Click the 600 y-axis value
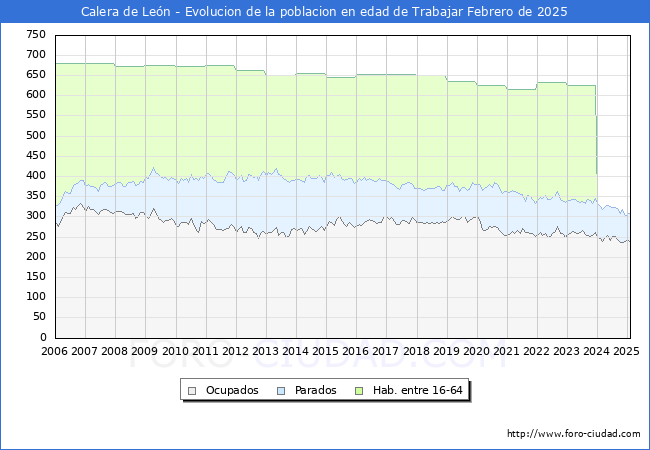 (36, 94)
